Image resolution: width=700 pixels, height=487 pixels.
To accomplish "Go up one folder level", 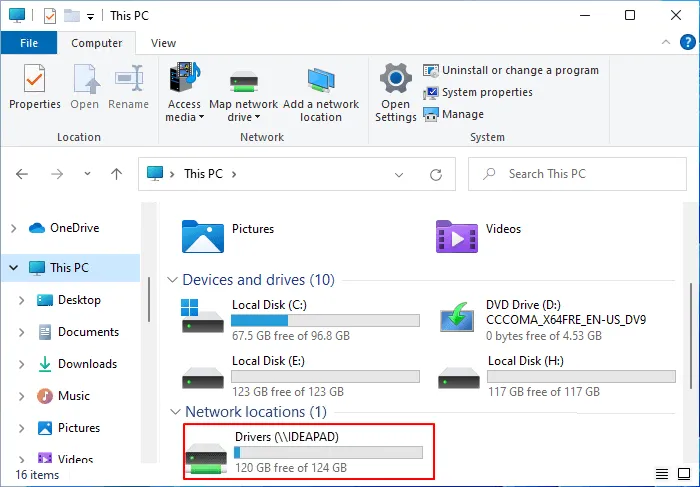I will coord(117,174).
